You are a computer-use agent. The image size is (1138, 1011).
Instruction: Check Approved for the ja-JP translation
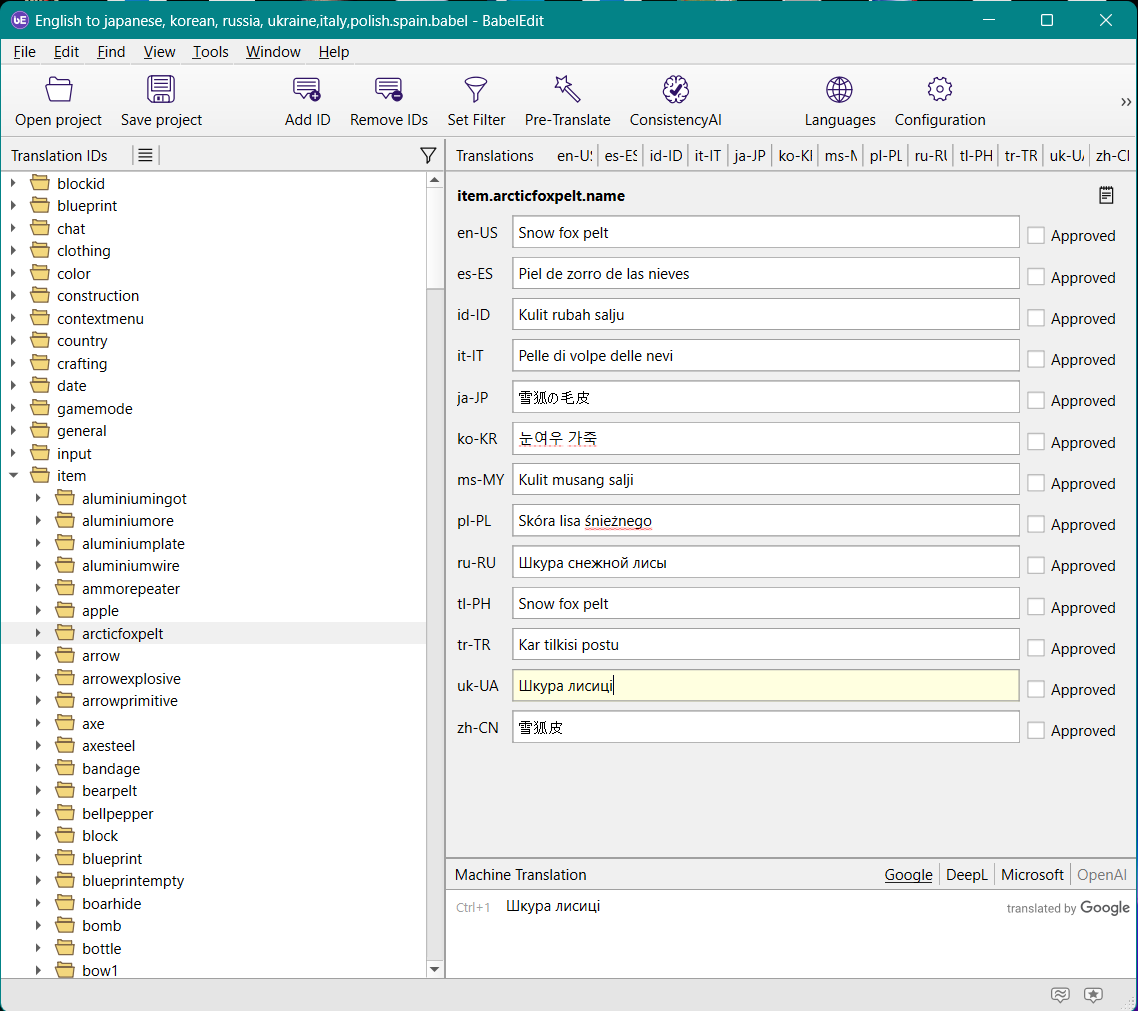click(1036, 400)
